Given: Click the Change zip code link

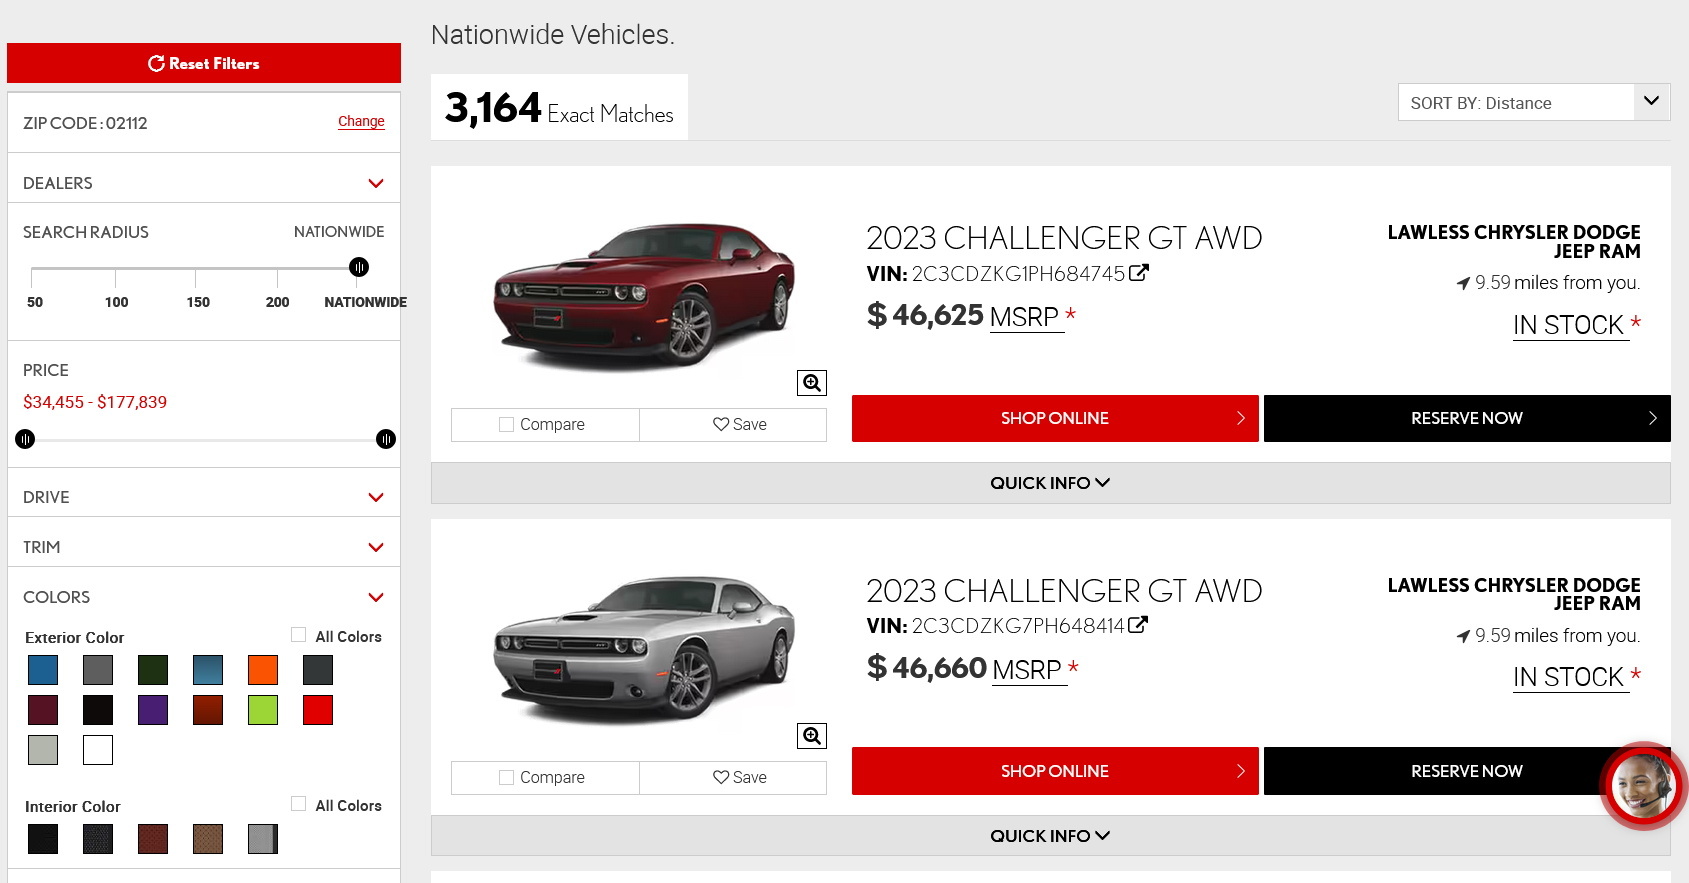Looking at the screenshot, I should point(361,121).
